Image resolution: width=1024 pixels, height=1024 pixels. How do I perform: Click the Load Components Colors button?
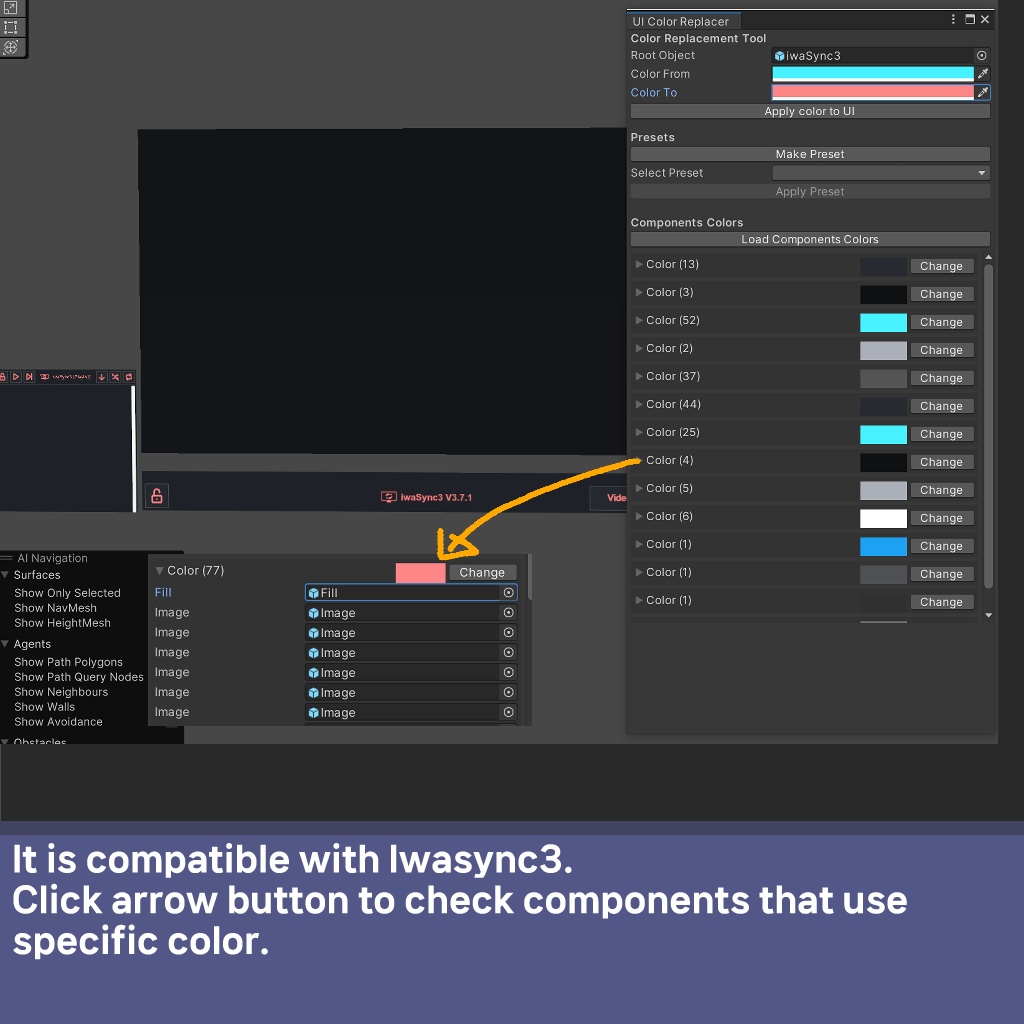tap(809, 239)
